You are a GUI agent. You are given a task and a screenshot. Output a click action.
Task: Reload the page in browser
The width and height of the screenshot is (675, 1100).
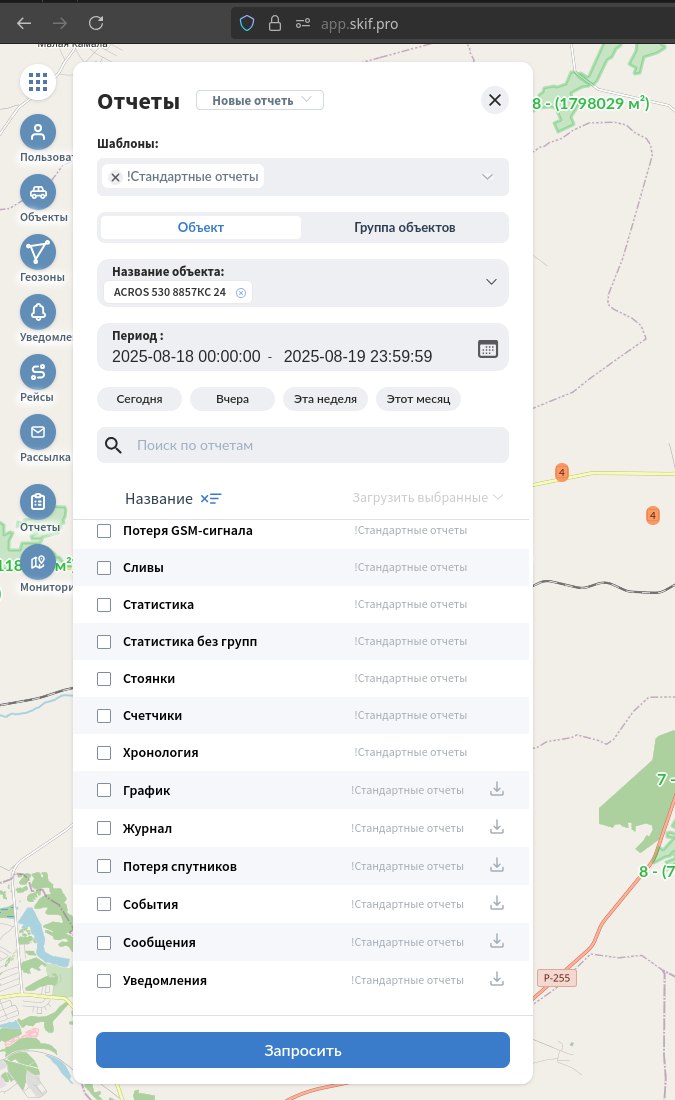pos(96,23)
